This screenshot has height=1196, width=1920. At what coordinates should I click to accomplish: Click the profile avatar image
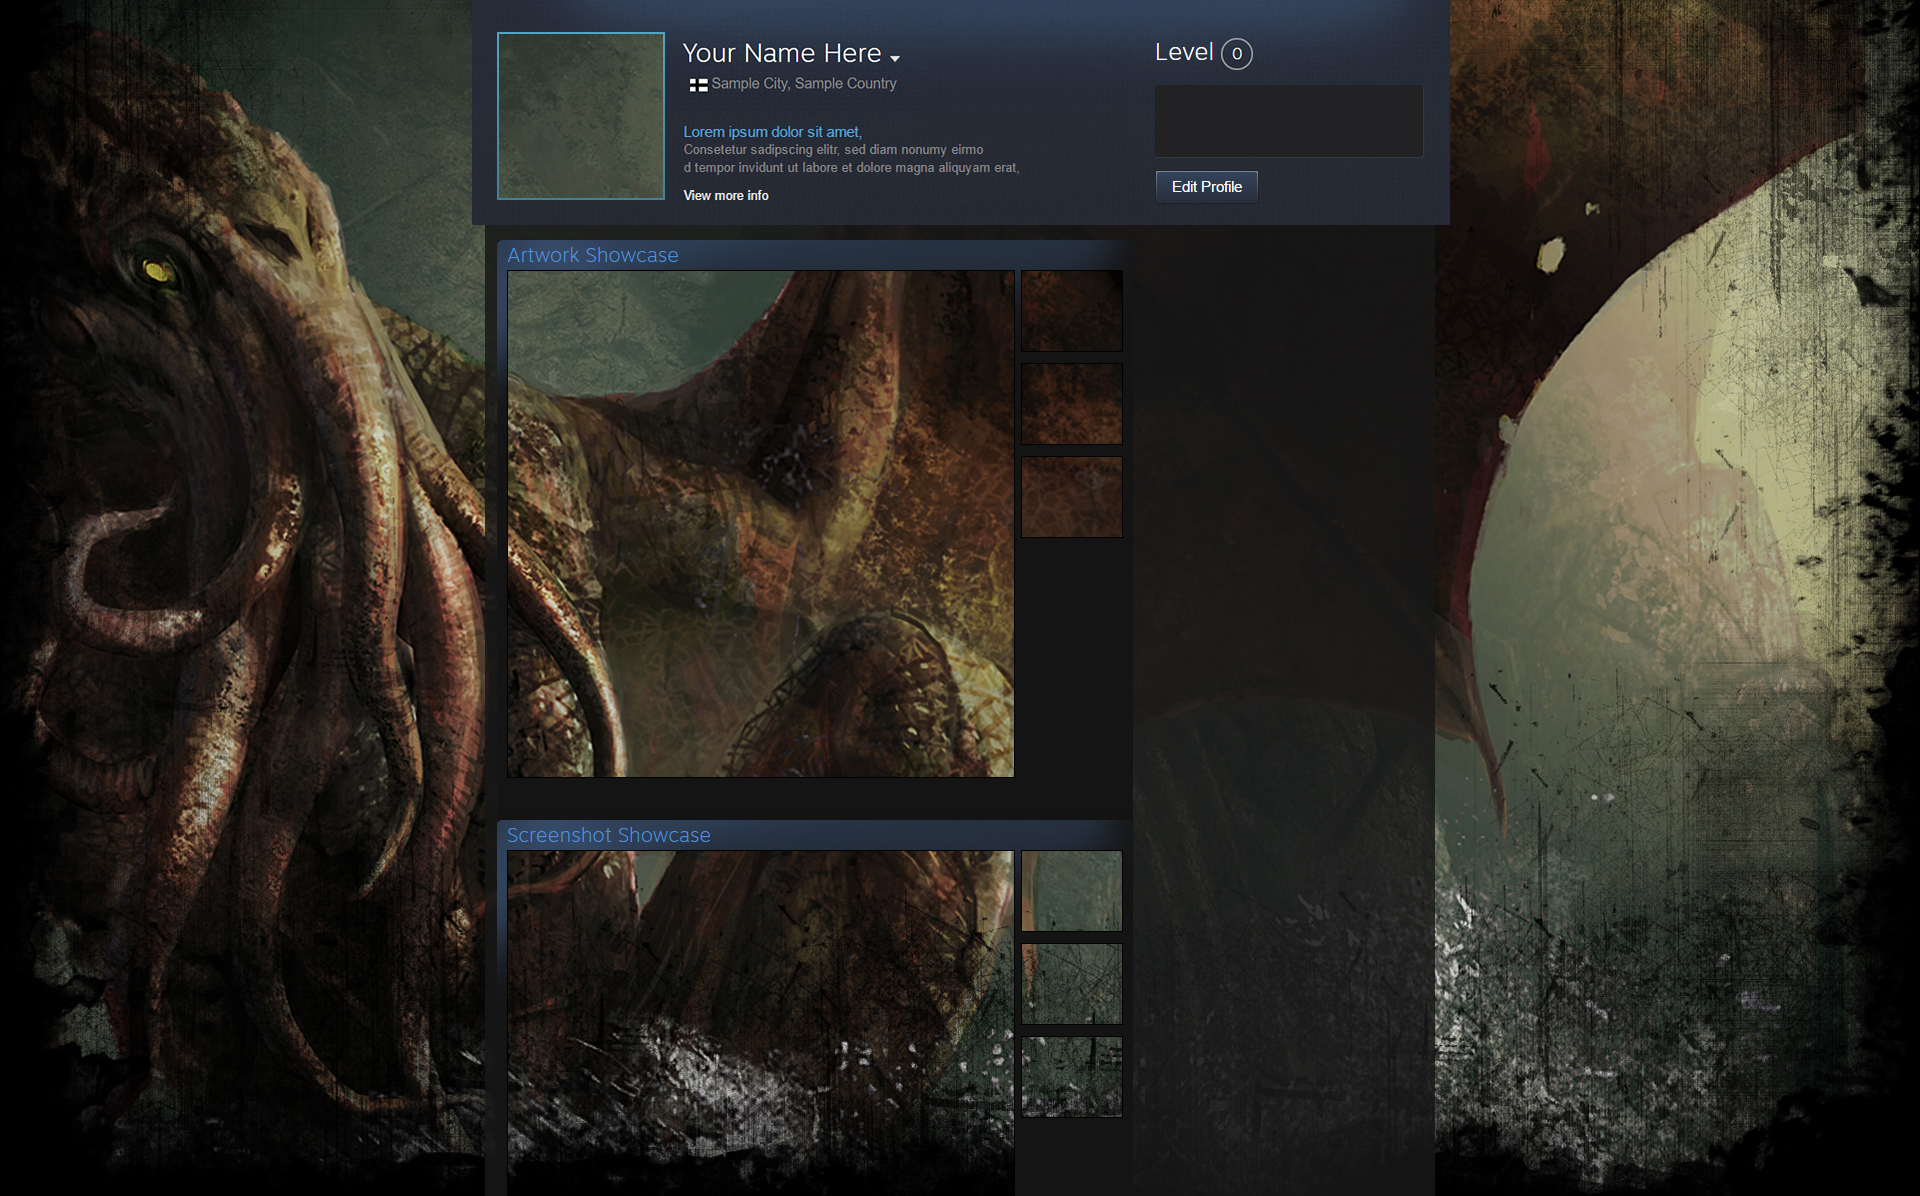tap(580, 116)
